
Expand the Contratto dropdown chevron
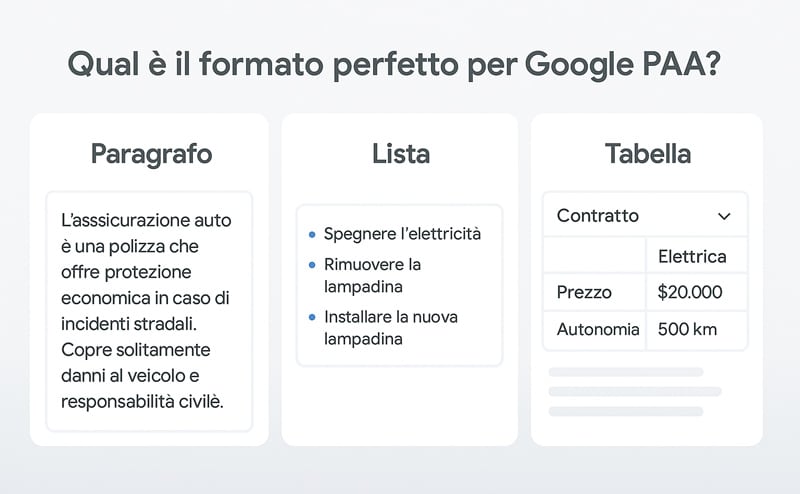724,216
